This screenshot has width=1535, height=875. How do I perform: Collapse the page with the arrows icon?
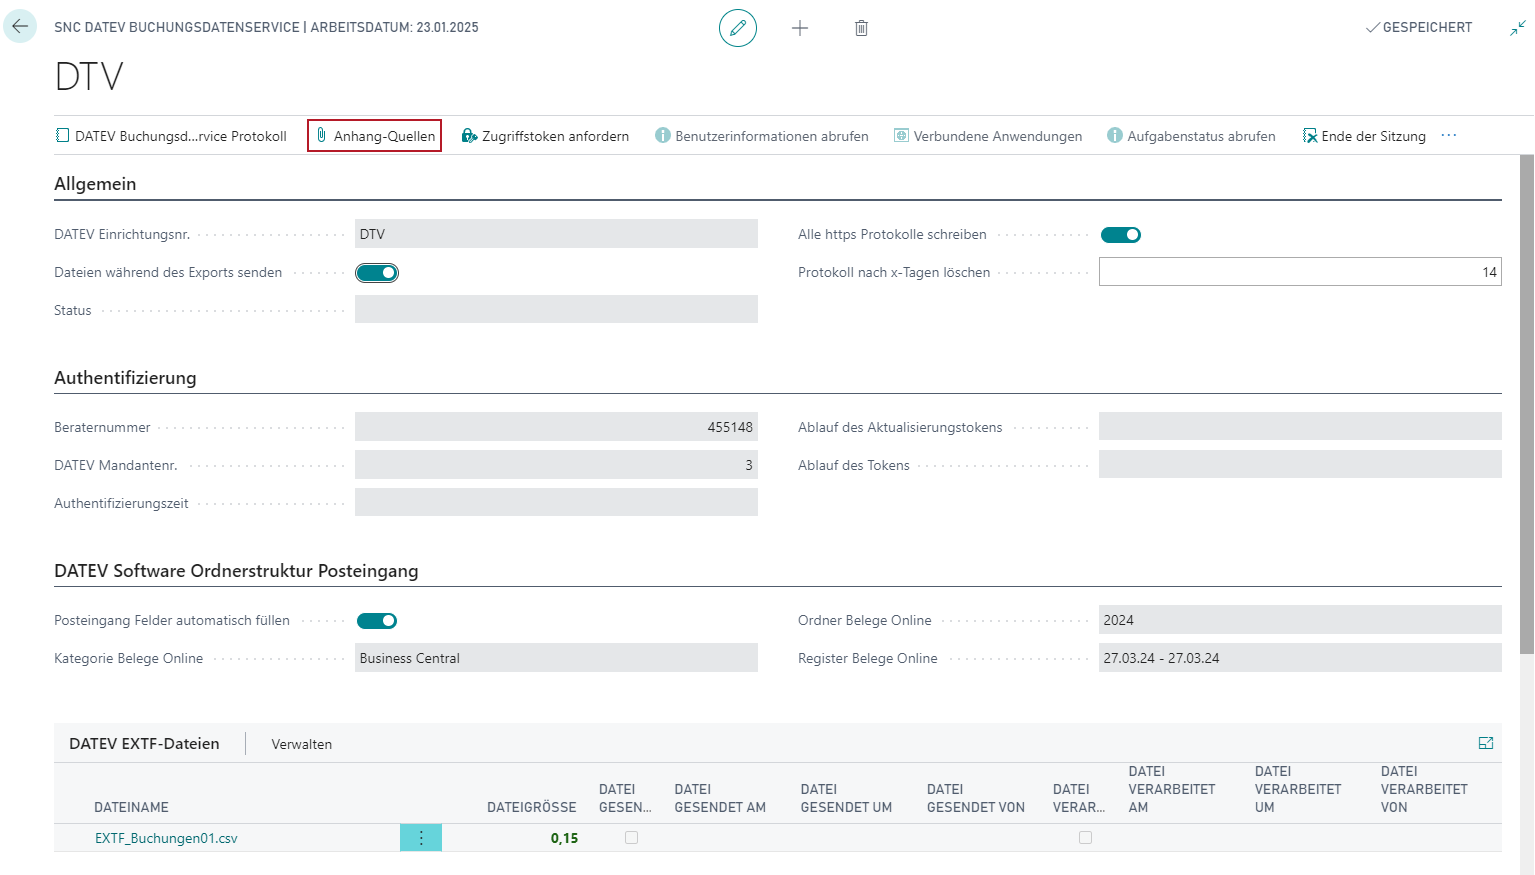(1517, 28)
